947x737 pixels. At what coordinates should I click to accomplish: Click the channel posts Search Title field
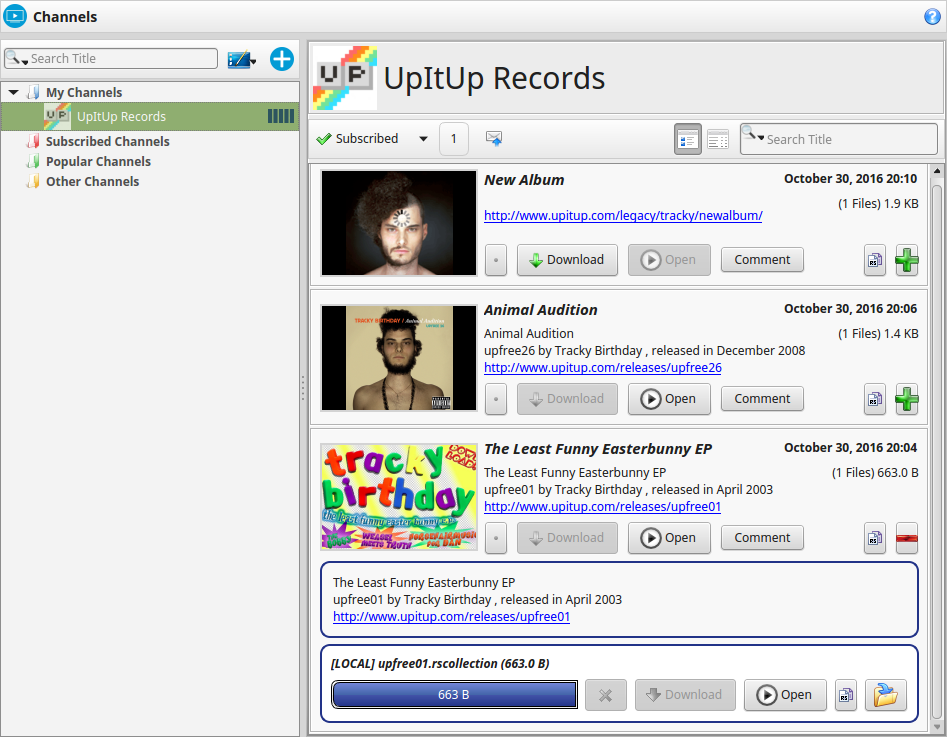[x=838, y=140]
